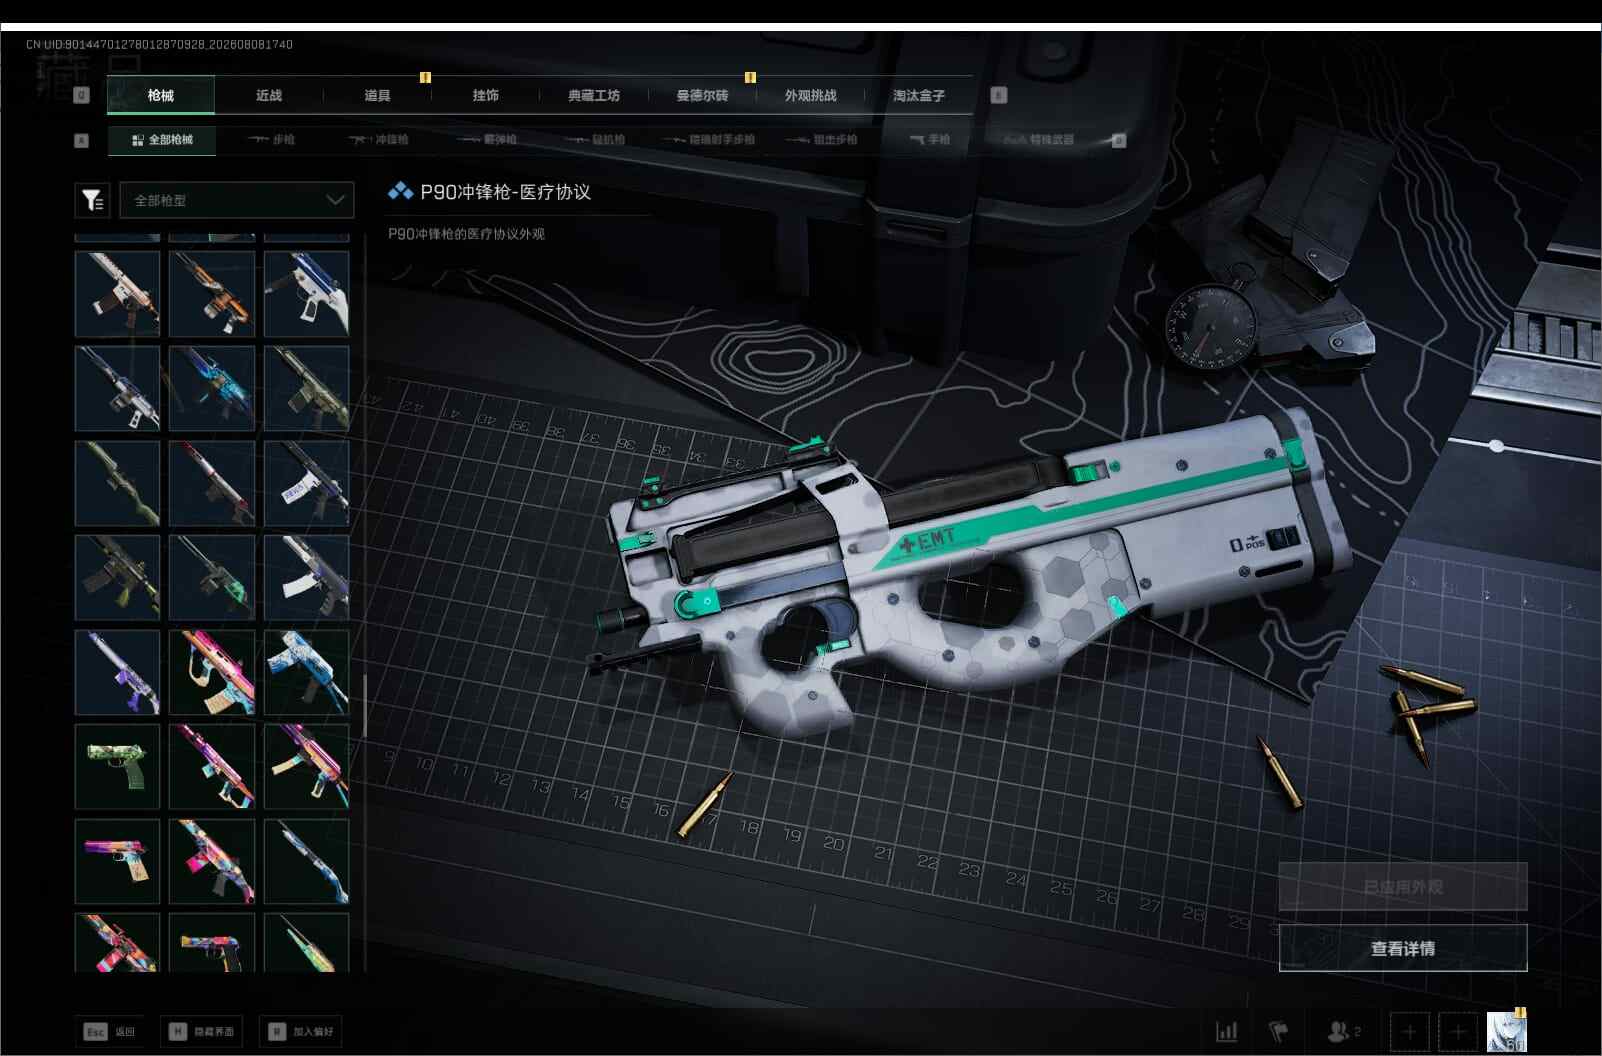Pick the blue cloud-patterned weapon skin thumbnail
This screenshot has width=1602, height=1056.
306,672
